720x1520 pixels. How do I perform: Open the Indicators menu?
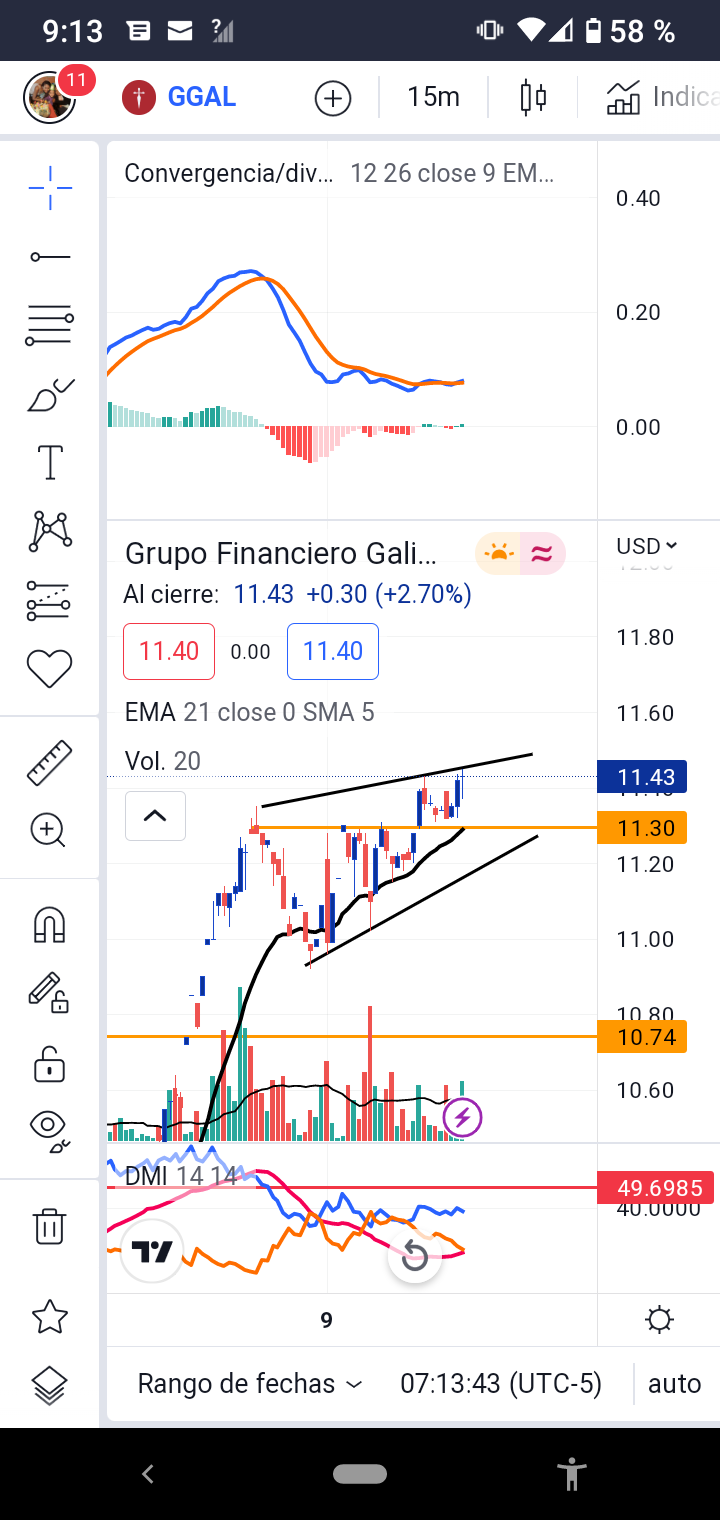click(662, 97)
